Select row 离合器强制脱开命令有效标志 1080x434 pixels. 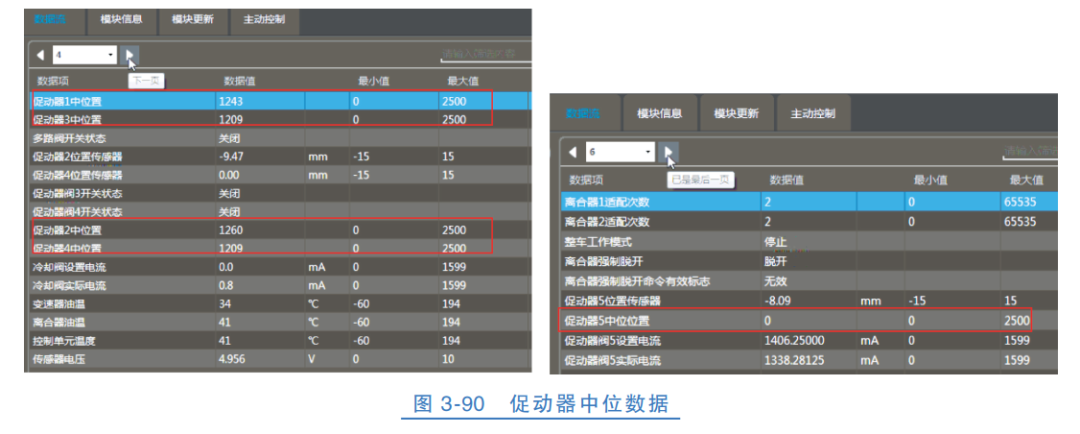(809, 281)
